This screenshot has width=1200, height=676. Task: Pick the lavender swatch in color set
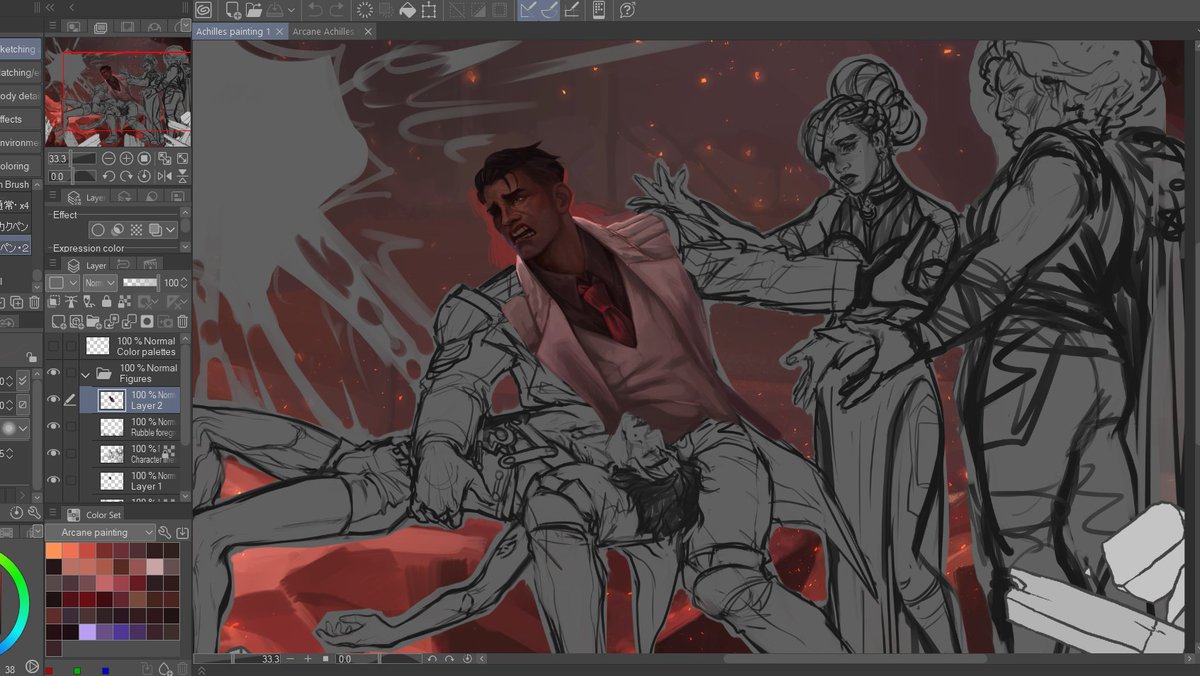point(86,631)
